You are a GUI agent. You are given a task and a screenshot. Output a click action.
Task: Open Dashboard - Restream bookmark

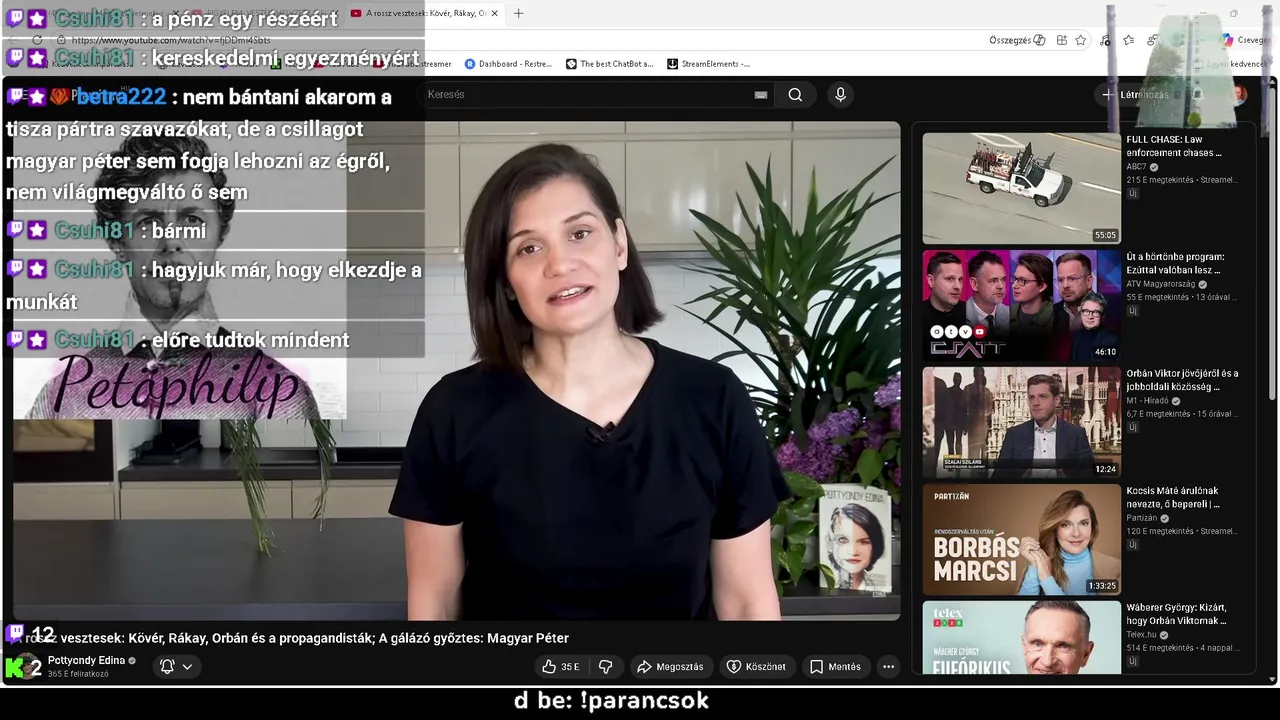(509, 64)
